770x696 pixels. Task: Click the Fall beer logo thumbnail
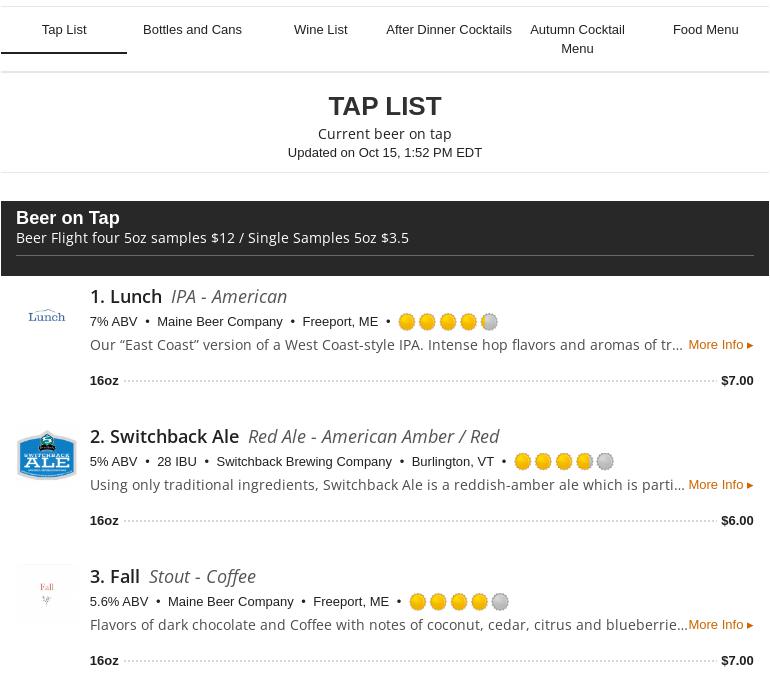coord(46,594)
